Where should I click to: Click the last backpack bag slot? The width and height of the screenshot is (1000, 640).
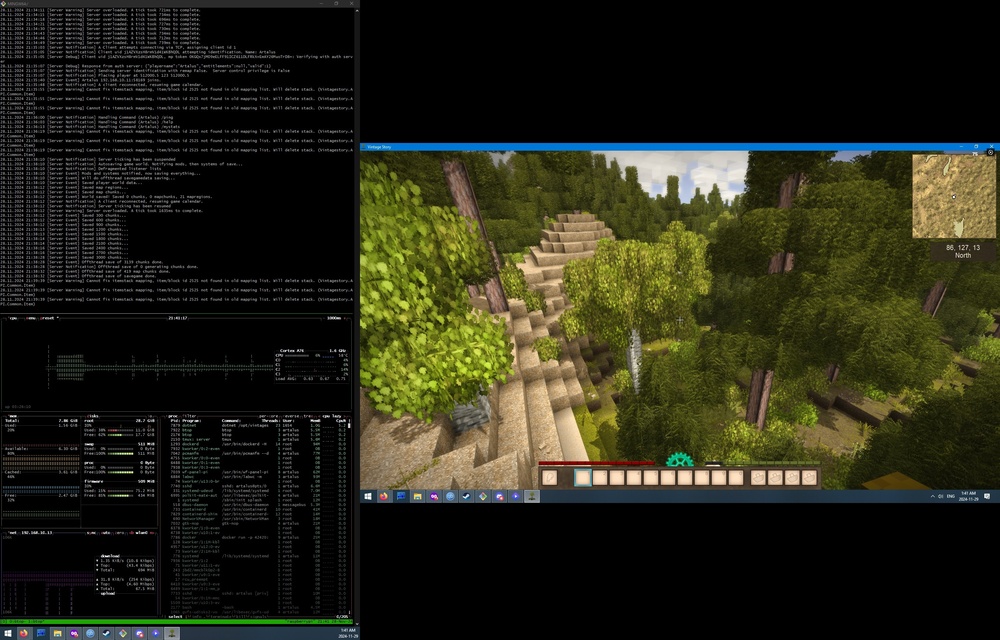809,478
